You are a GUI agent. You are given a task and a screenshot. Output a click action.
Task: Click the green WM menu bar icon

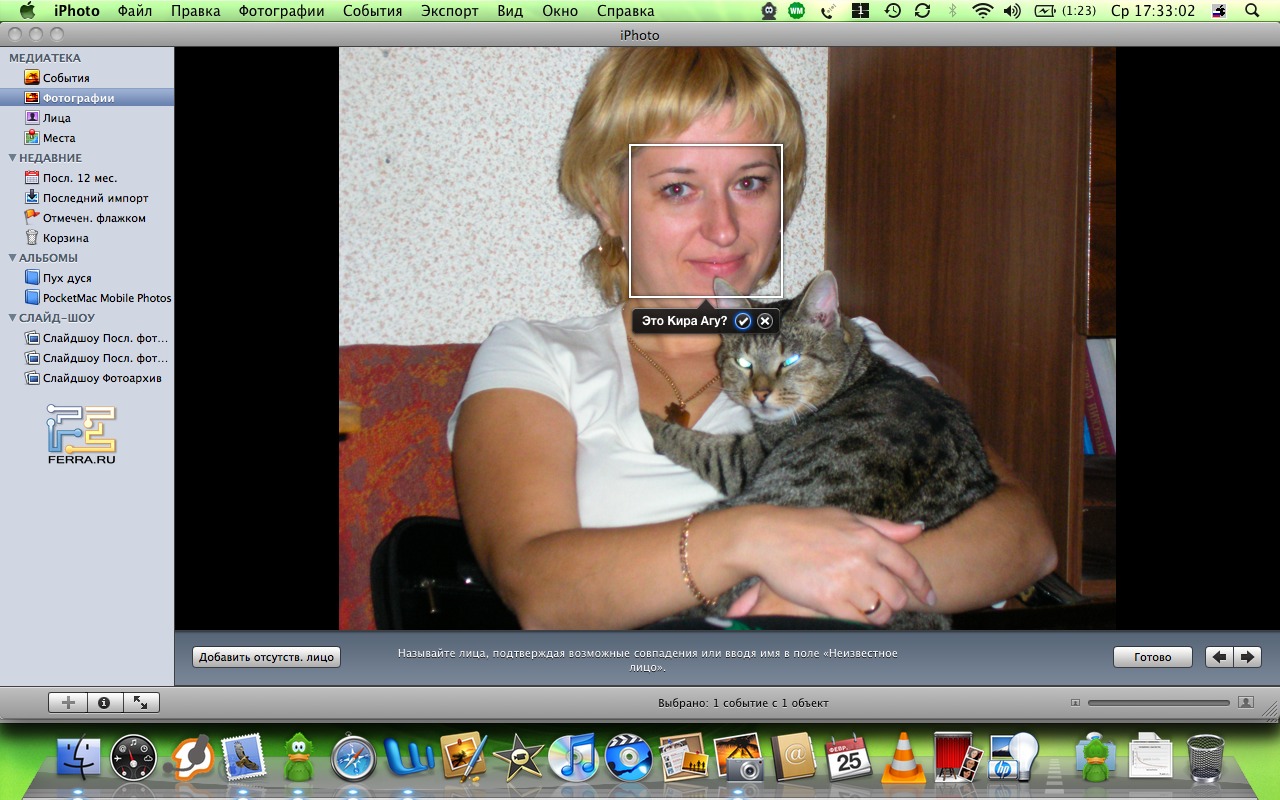click(797, 11)
